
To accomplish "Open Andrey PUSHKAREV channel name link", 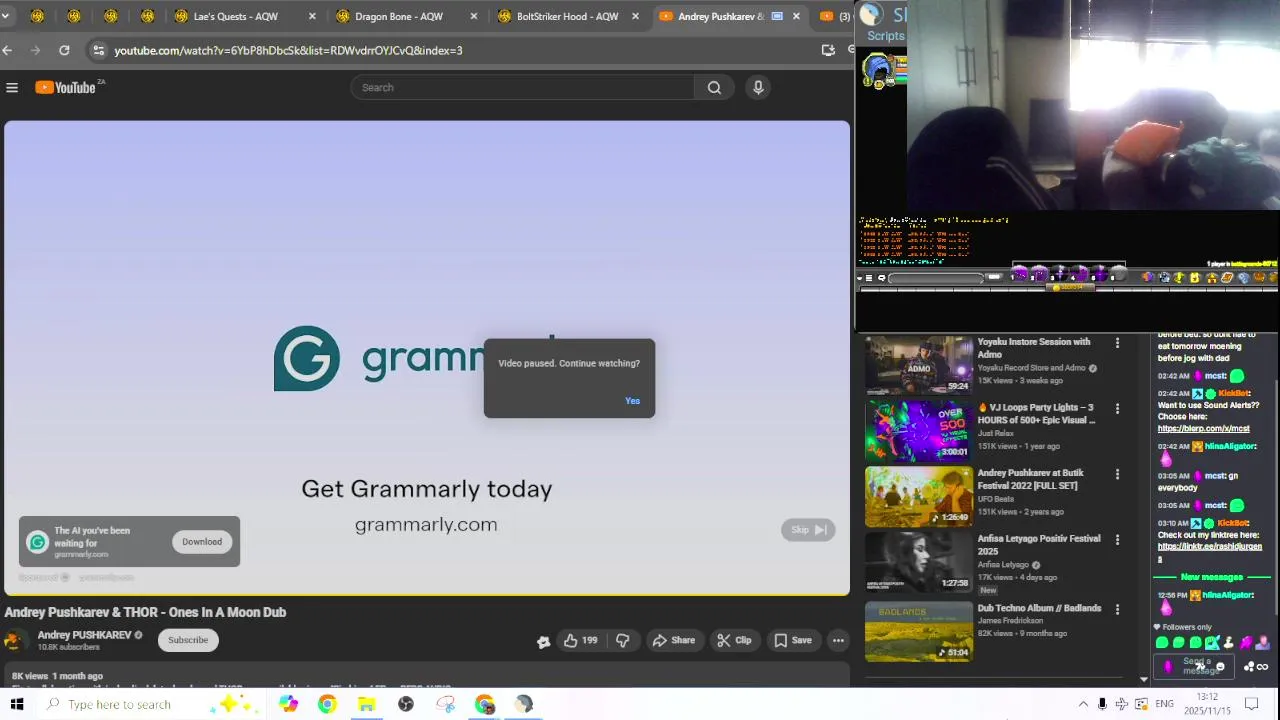I will click(84, 635).
